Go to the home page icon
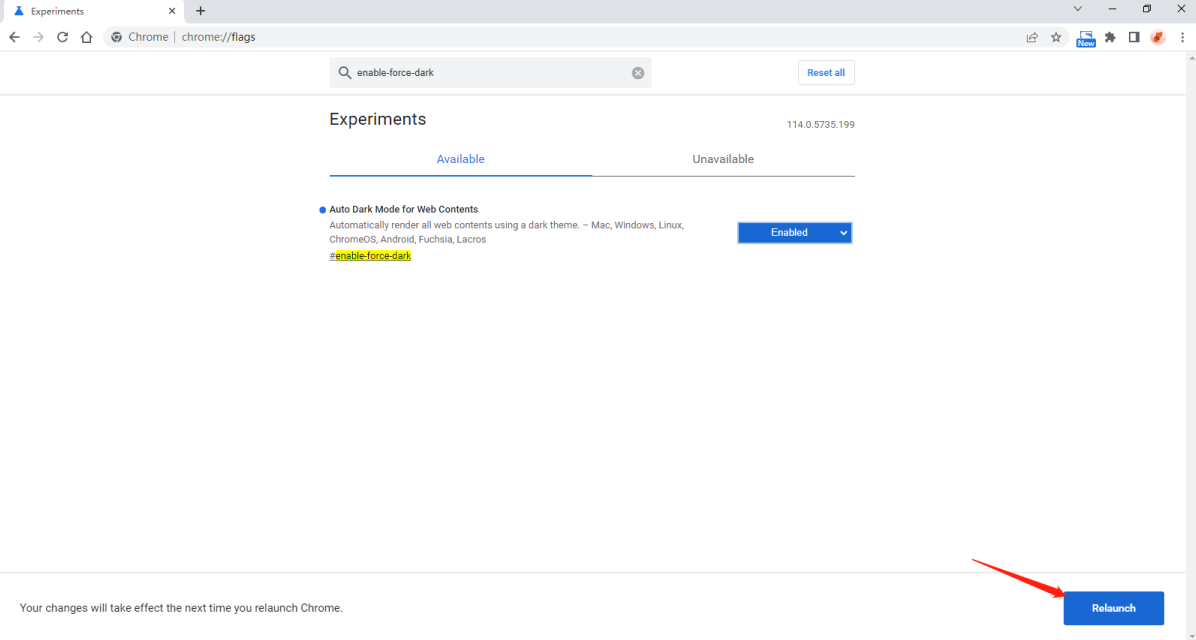 click(x=87, y=37)
